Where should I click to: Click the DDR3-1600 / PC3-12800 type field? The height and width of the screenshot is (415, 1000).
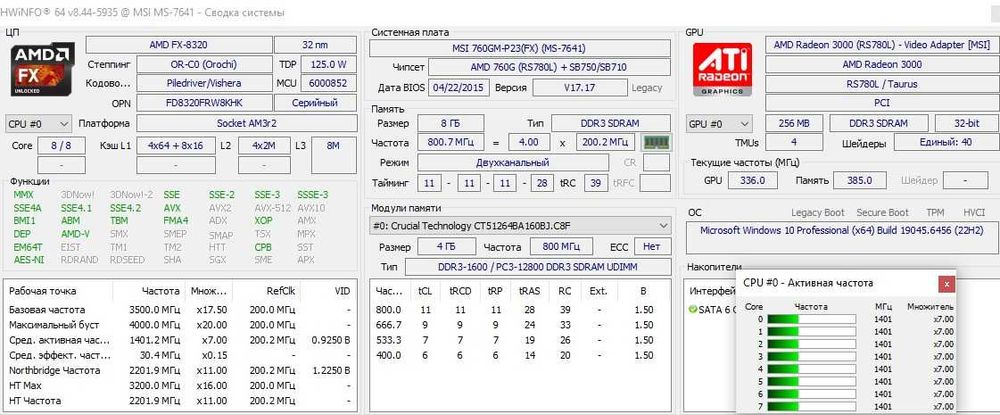(538, 266)
